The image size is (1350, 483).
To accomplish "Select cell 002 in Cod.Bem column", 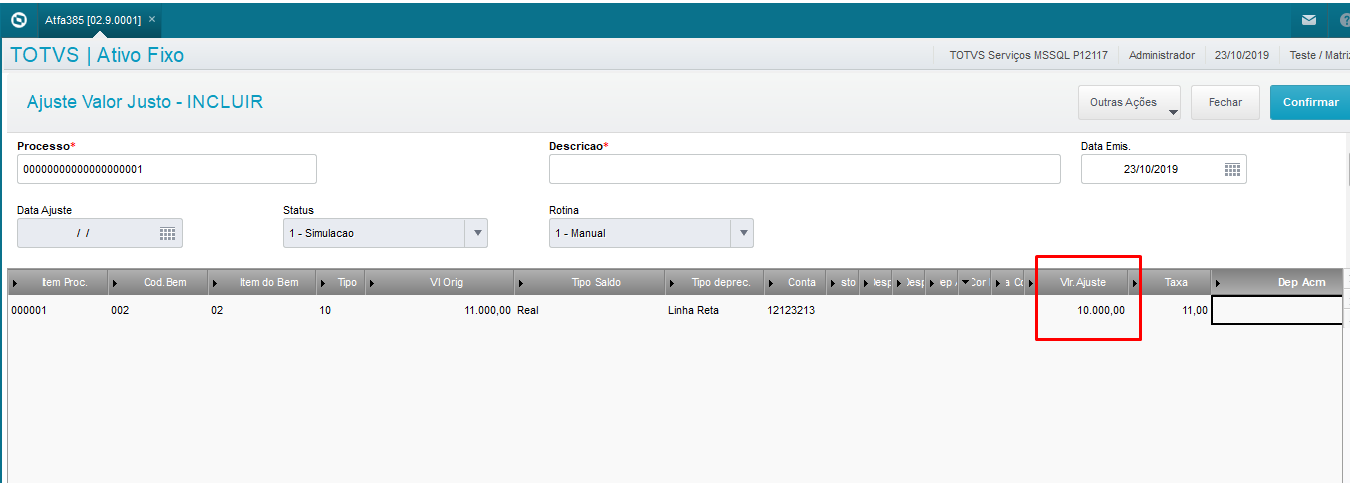I will pyautogui.click(x=158, y=310).
